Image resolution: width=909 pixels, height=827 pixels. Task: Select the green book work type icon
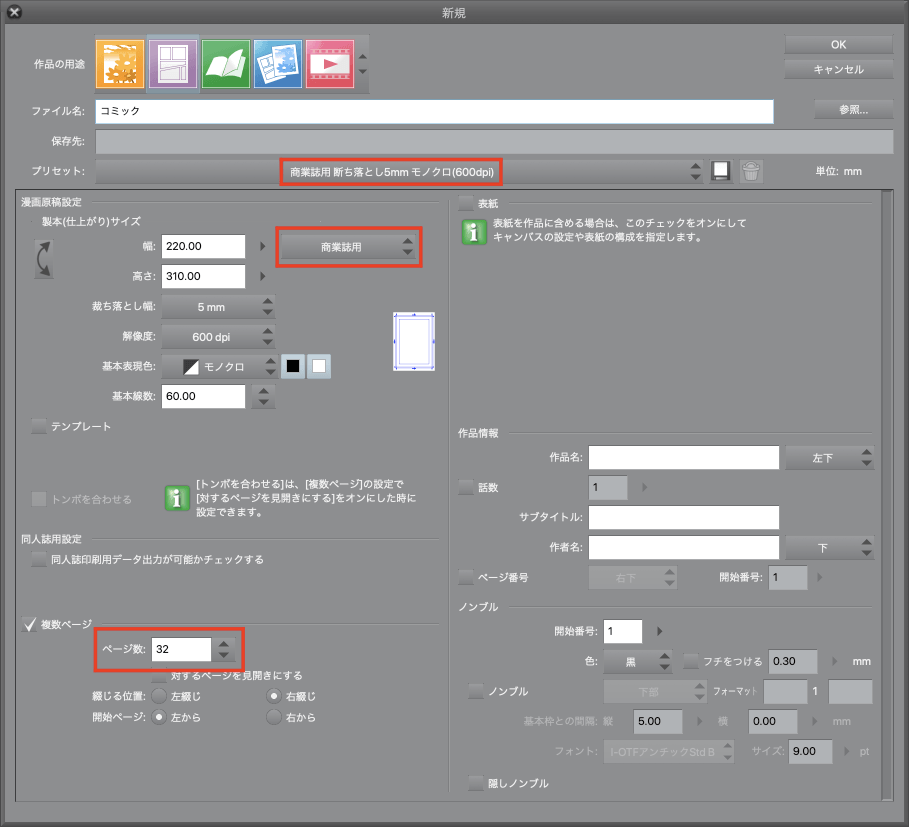point(226,64)
